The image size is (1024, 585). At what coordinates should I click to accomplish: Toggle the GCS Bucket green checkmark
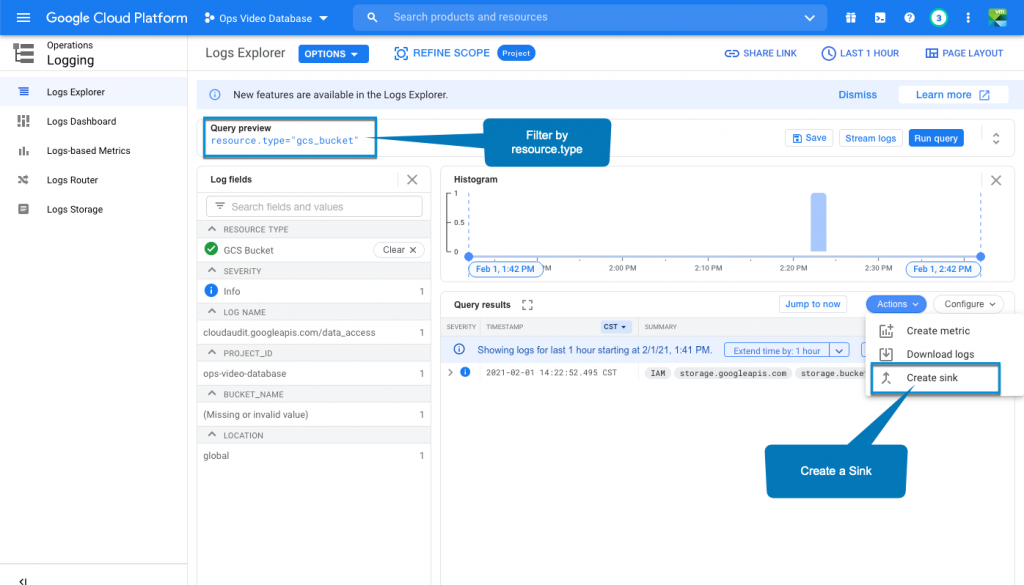point(211,249)
